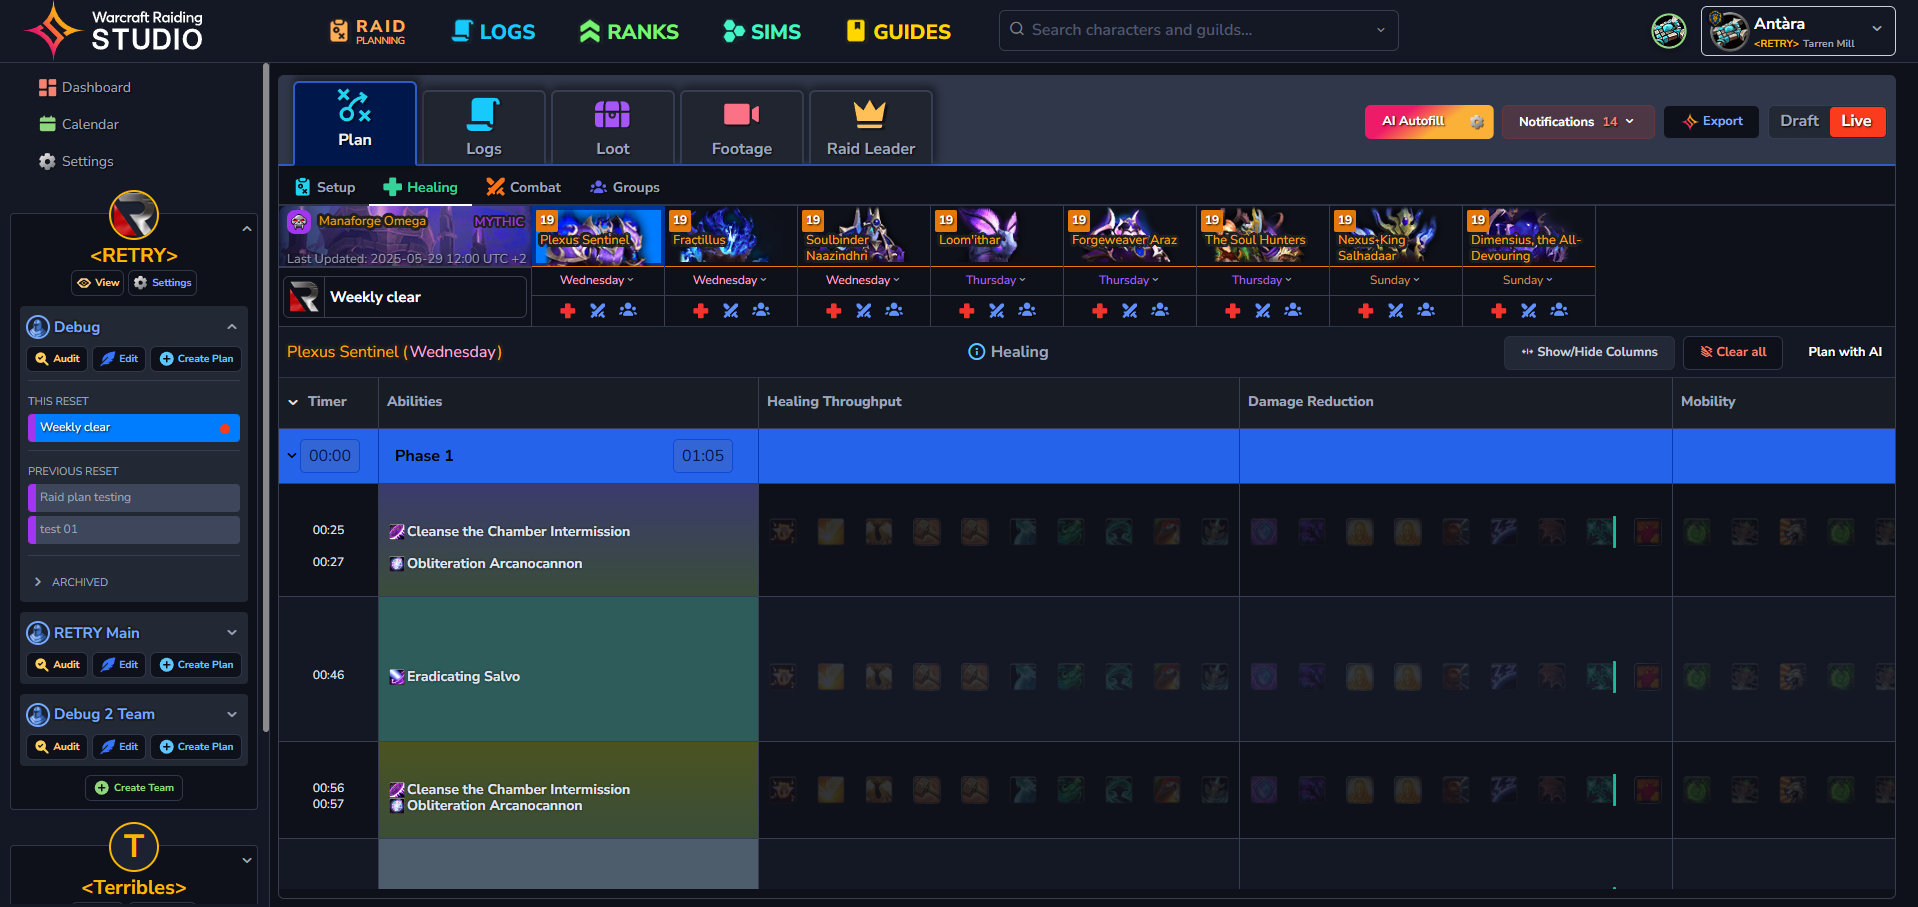Switch to the Raid Leader tab
Viewport: 1918px width, 907px height.
870,128
